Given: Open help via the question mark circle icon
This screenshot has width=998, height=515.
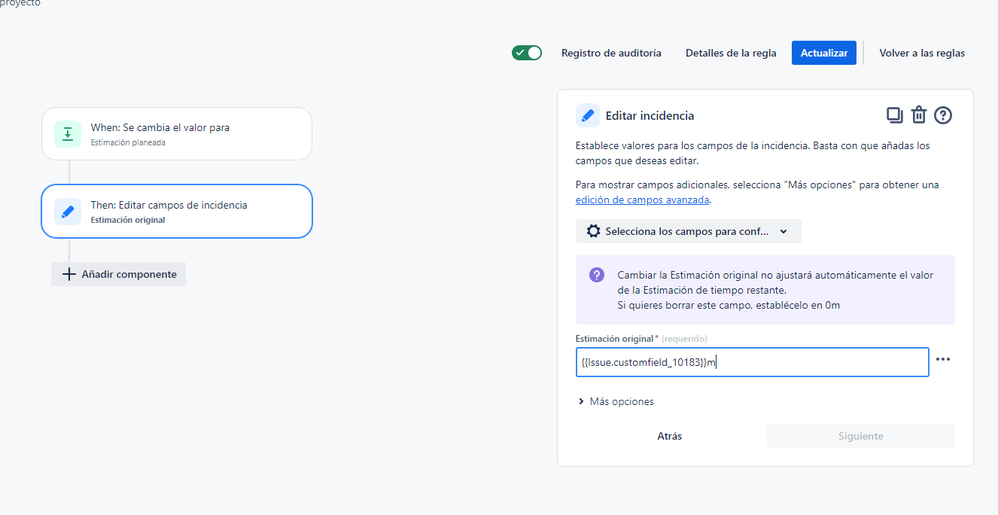Looking at the screenshot, I should pos(943,115).
